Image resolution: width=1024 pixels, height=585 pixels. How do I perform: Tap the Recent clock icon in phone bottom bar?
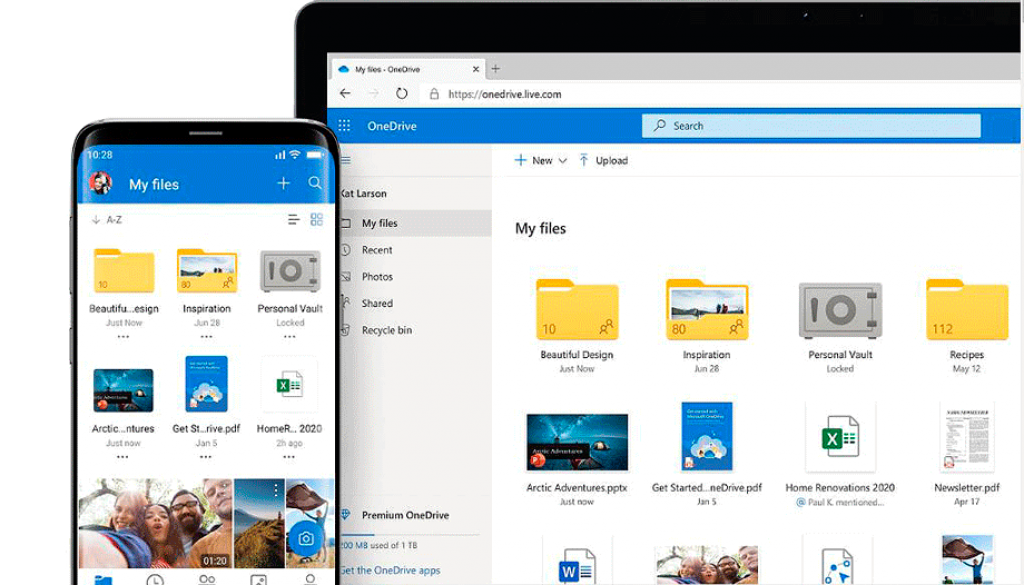pyautogui.click(x=155, y=580)
